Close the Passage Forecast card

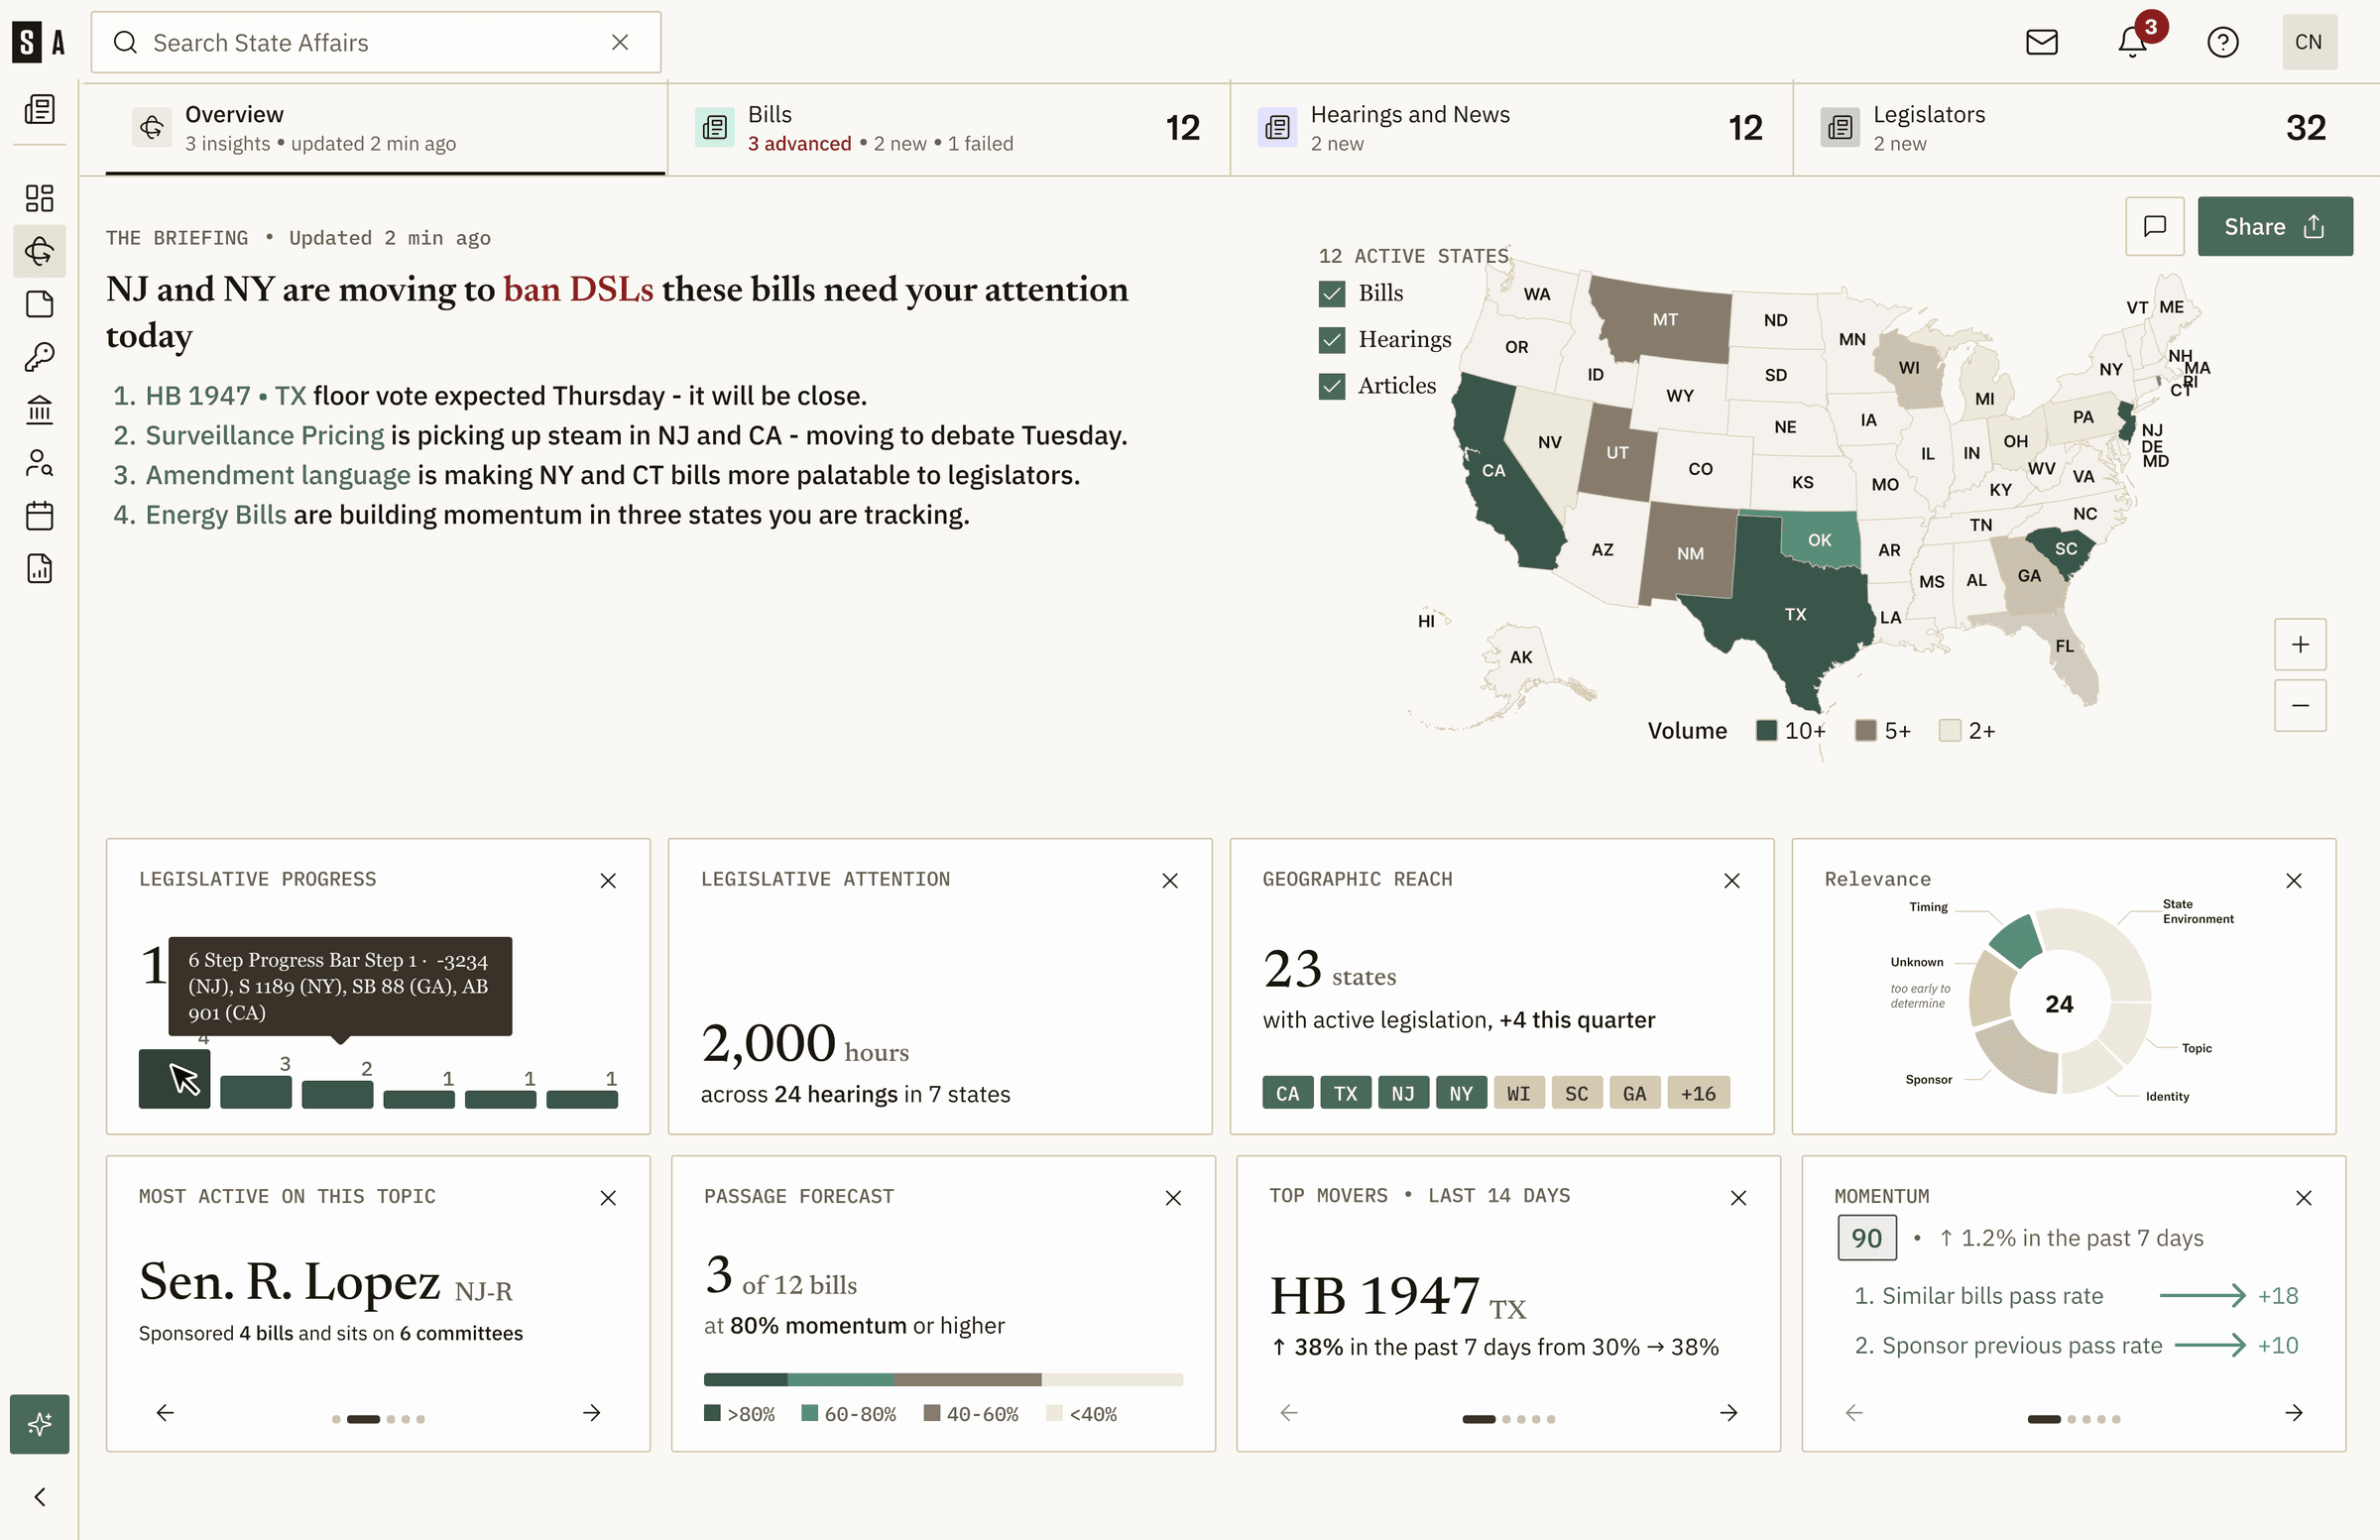tap(1173, 1198)
